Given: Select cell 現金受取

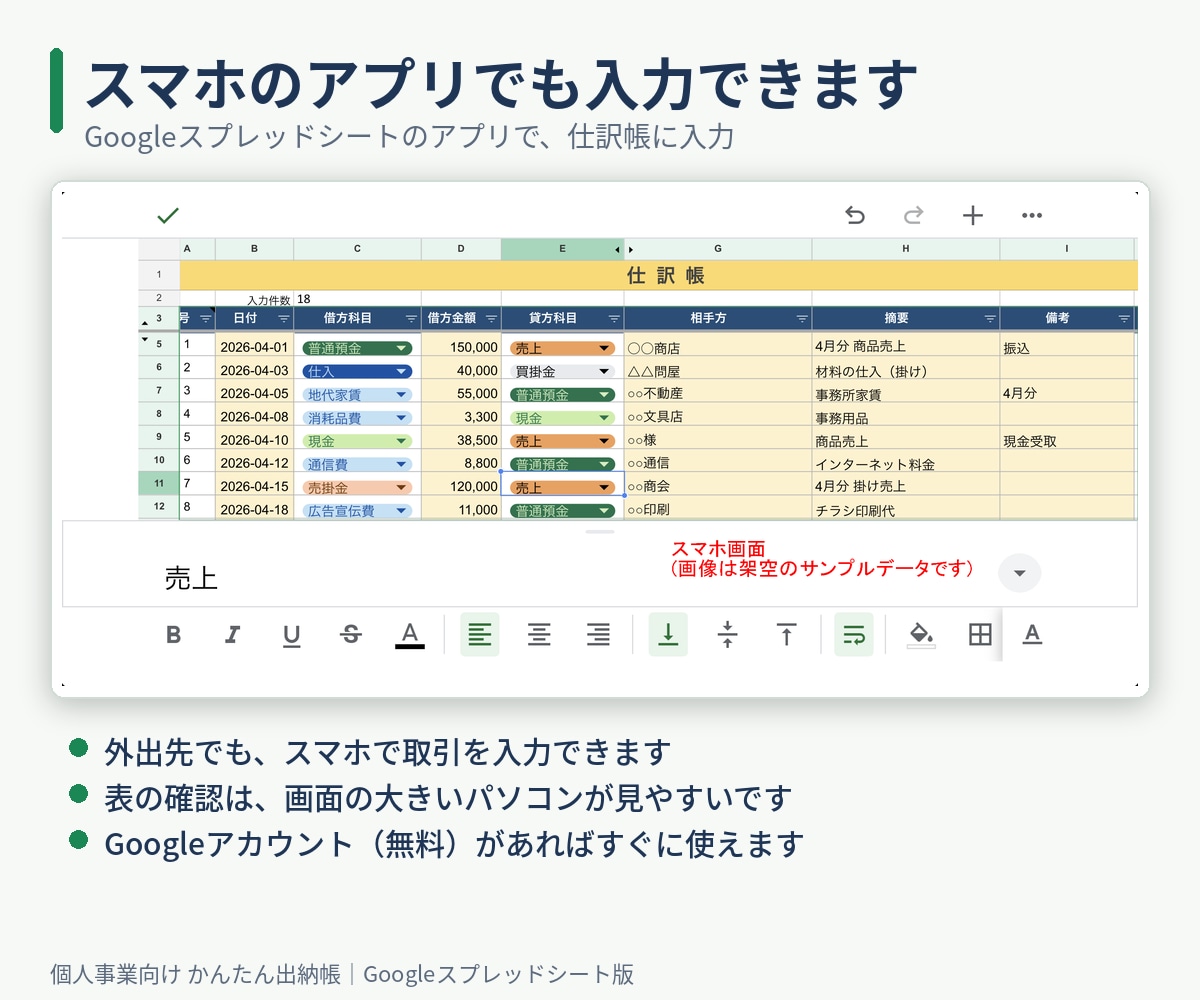Looking at the screenshot, I should point(1068,440).
